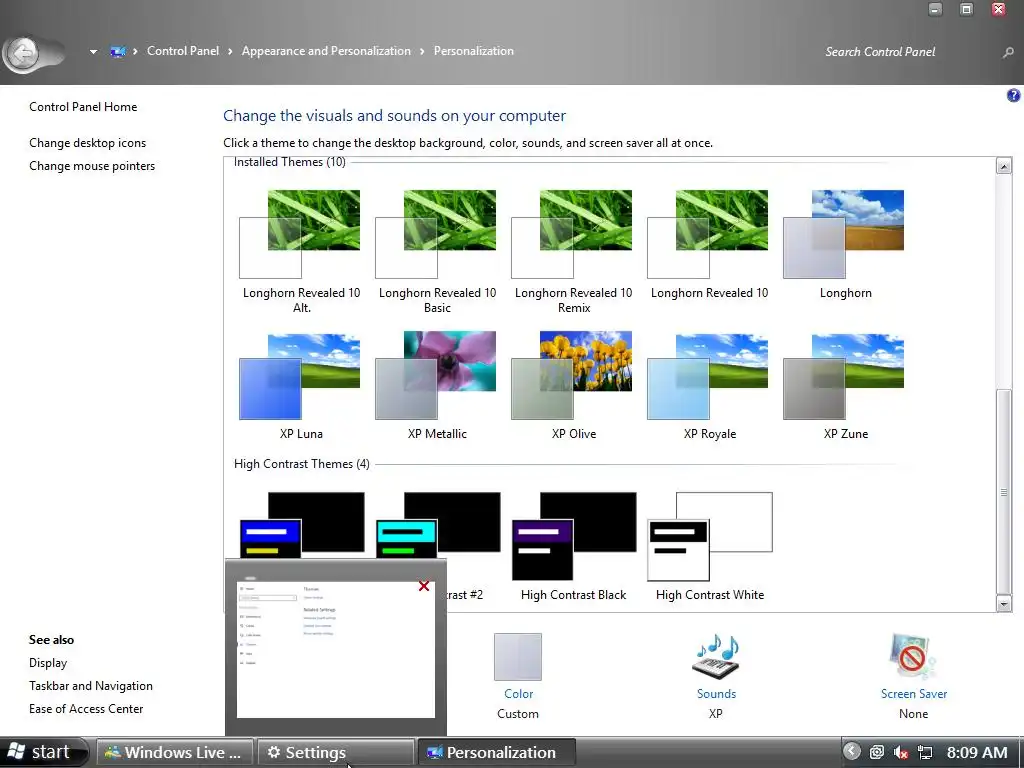This screenshot has width=1024, height=768.
Task: Apply the XP Metallic theme
Action: (436, 387)
